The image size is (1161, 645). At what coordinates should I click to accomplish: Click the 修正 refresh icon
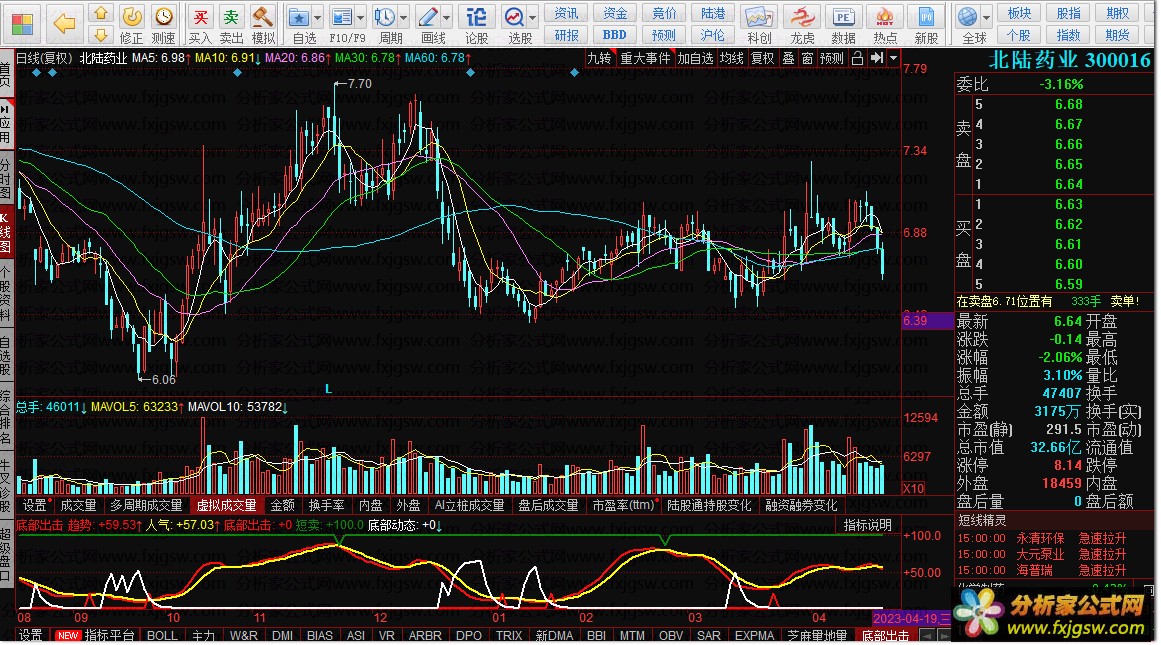[132, 16]
